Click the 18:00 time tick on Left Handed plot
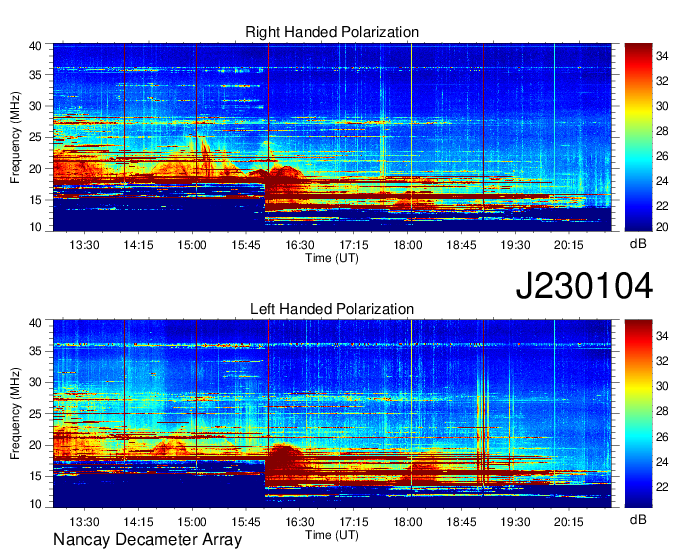 [x=408, y=522]
